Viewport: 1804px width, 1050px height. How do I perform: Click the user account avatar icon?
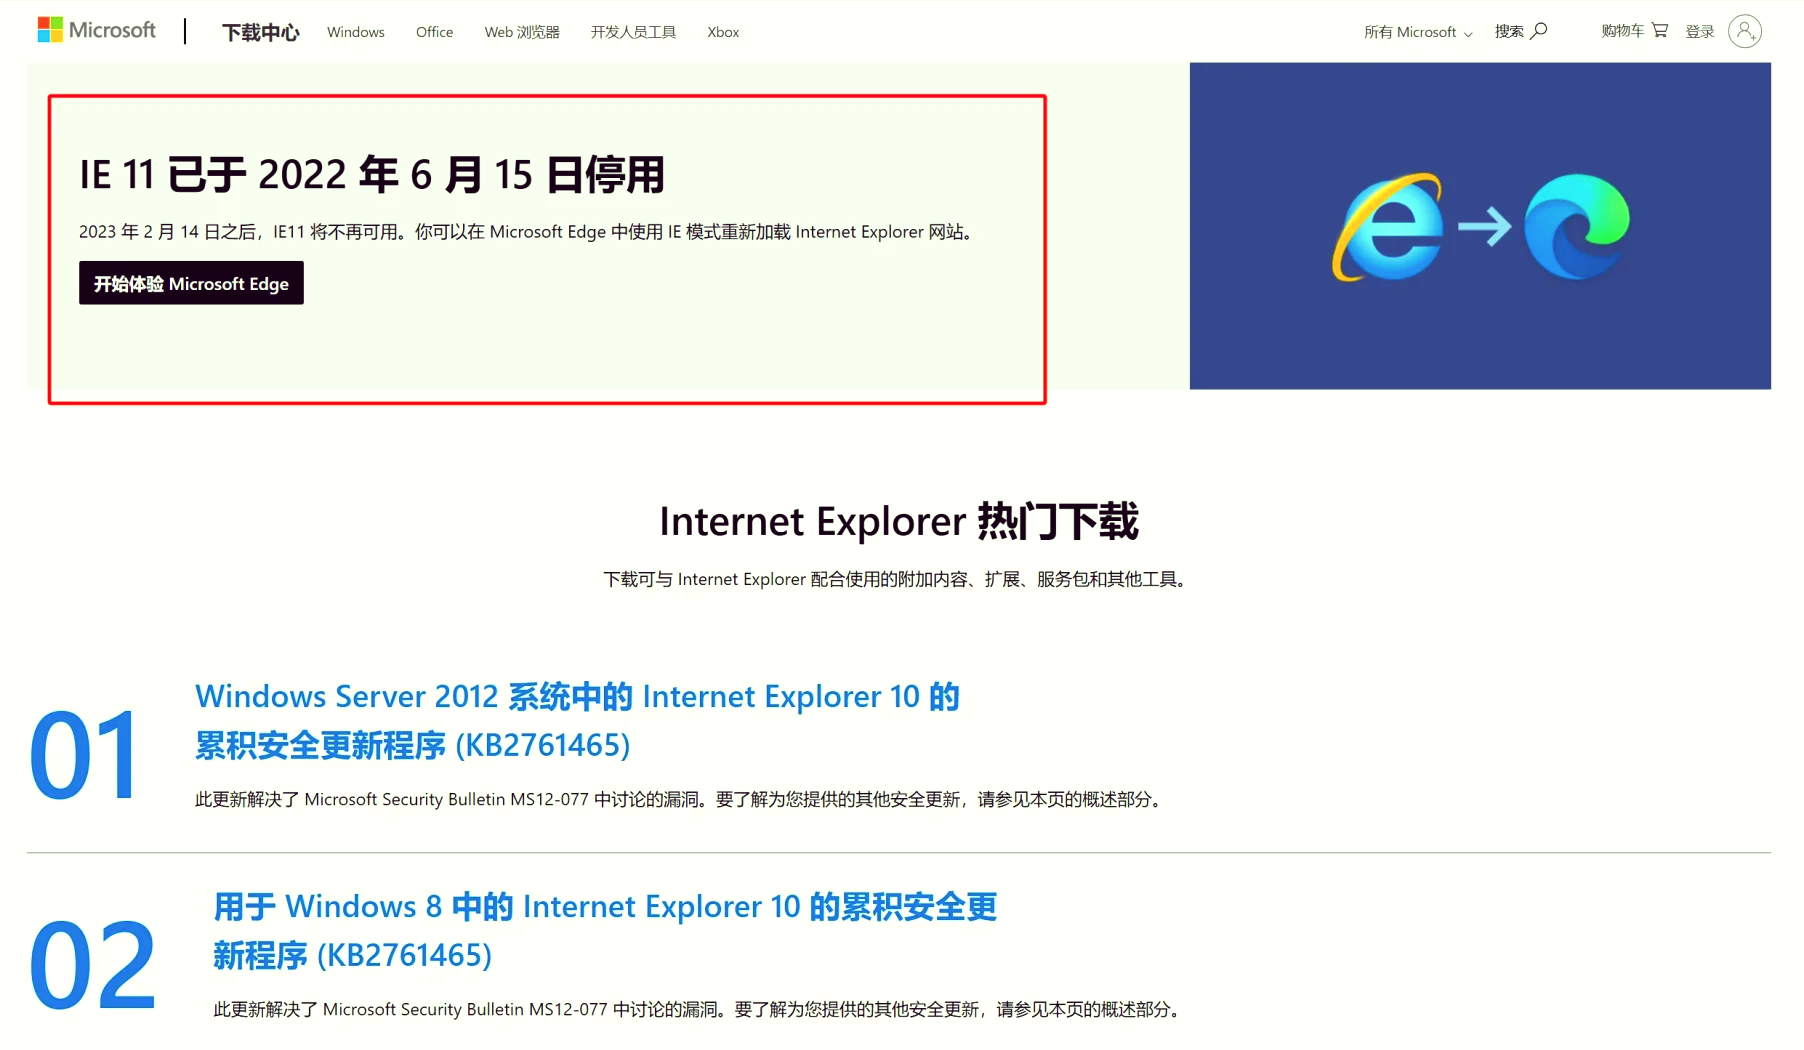[x=1745, y=31]
